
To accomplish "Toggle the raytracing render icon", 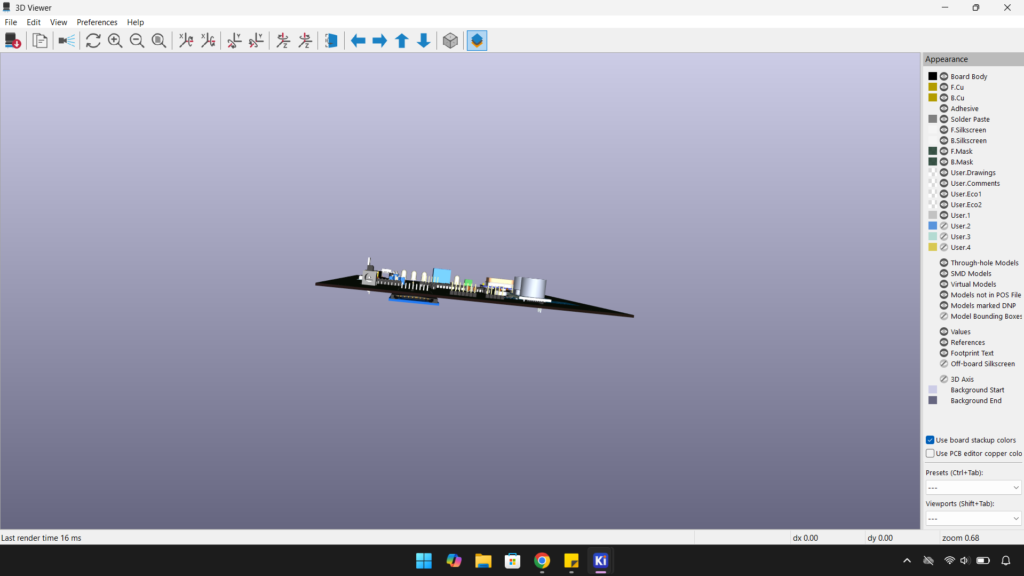I will point(67,40).
